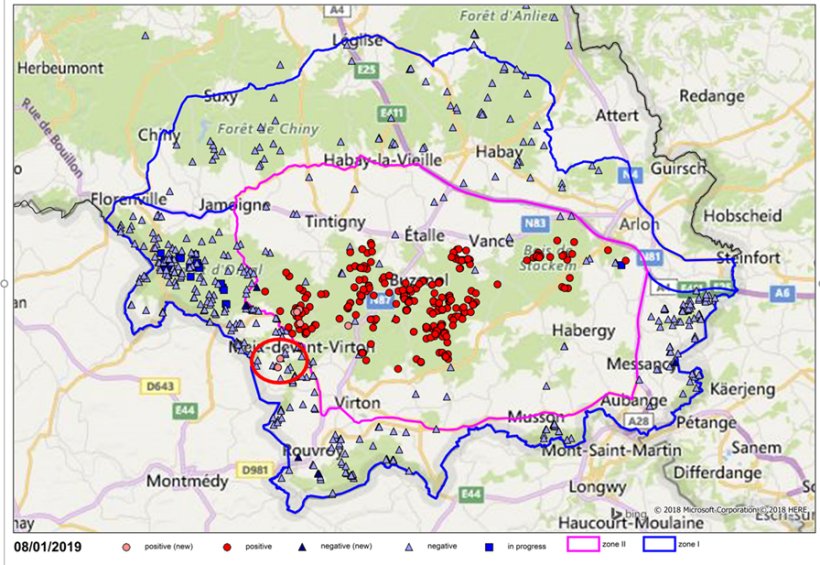Click the E25 road shield near Léglise

point(367,70)
